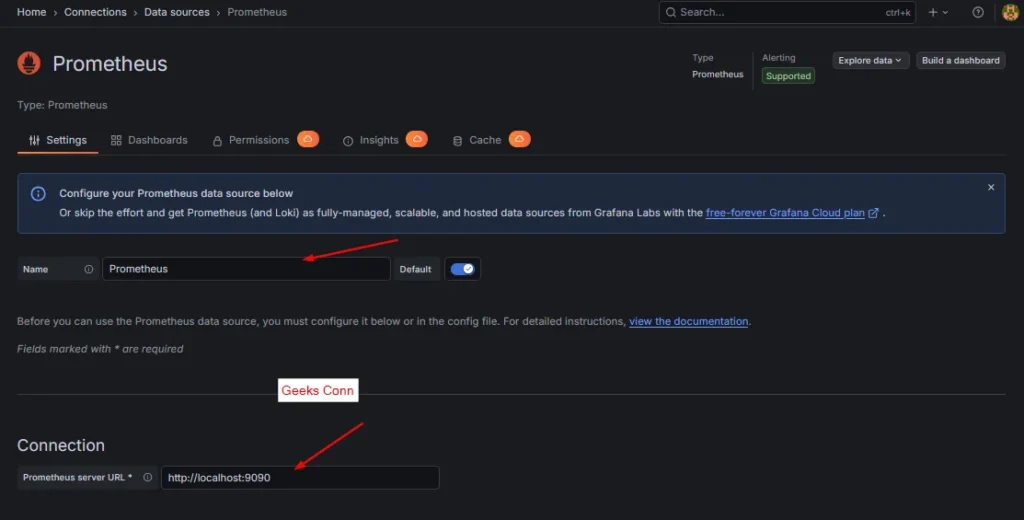This screenshot has height=520, width=1024.
Task: Click the cloud badge beside Cache
Action: [520, 139]
